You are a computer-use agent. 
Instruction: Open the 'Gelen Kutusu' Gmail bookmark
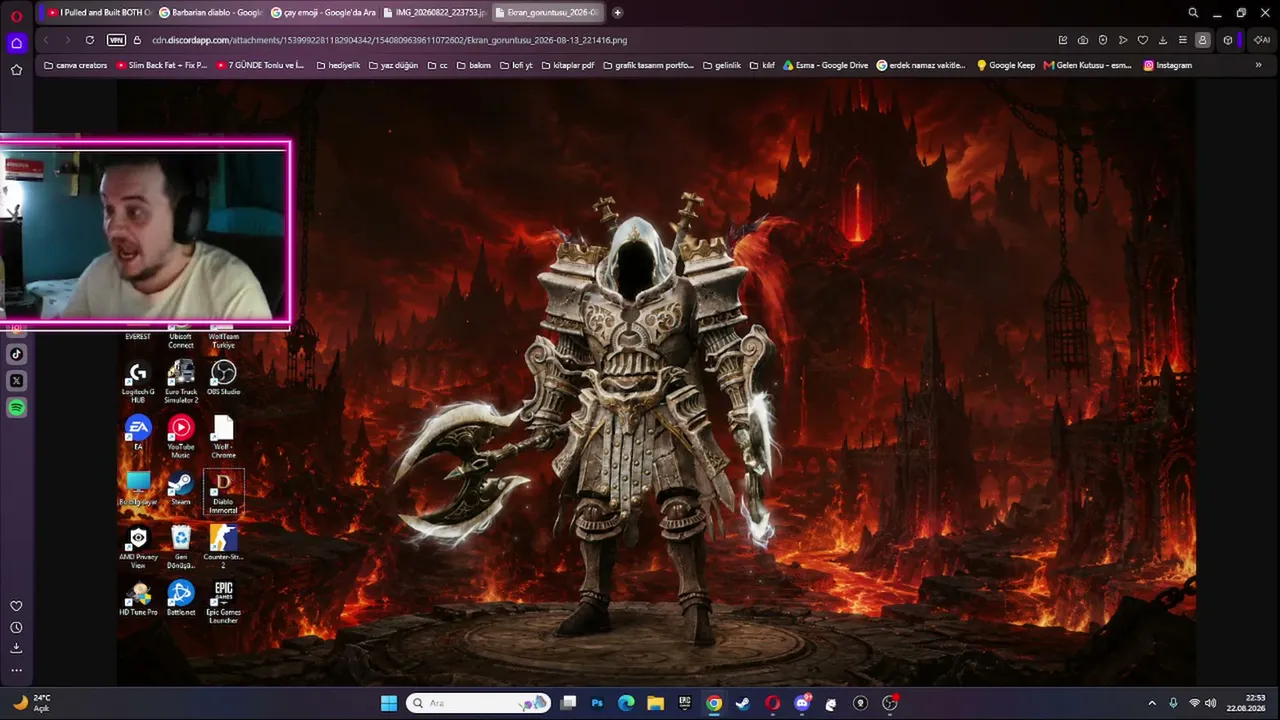[1087, 65]
